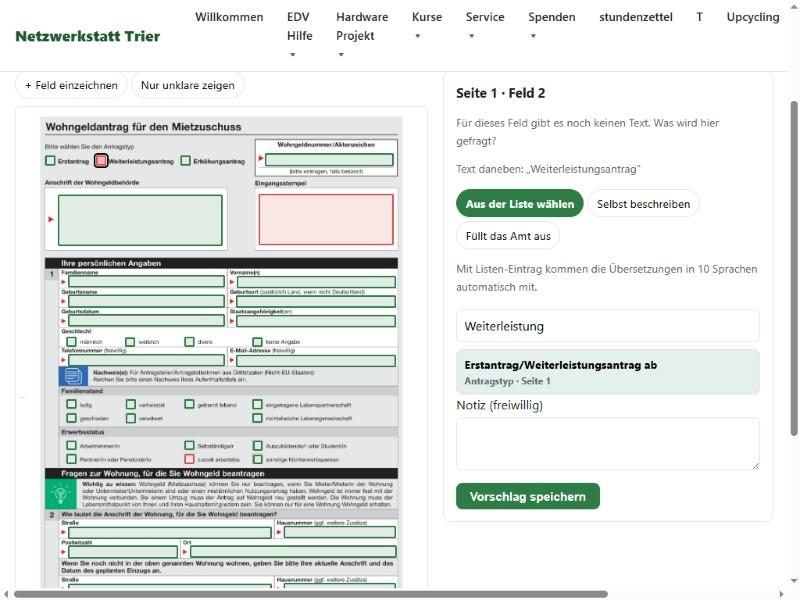
Task: Select the red Eingangsstempel field box
Action: coord(326,219)
